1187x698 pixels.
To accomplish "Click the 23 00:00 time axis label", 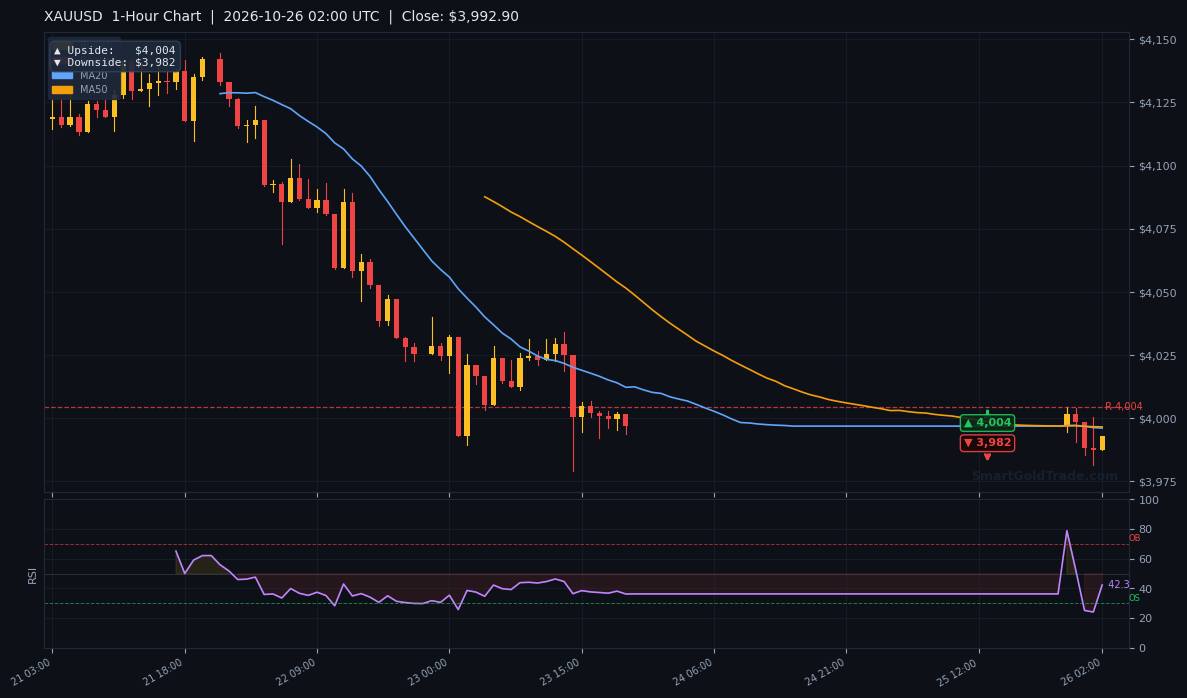I will click(x=428, y=672).
